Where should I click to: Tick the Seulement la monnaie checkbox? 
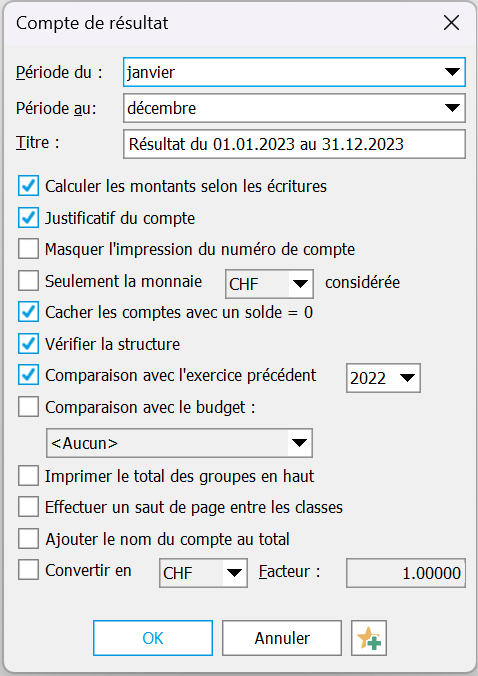click(28, 281)
